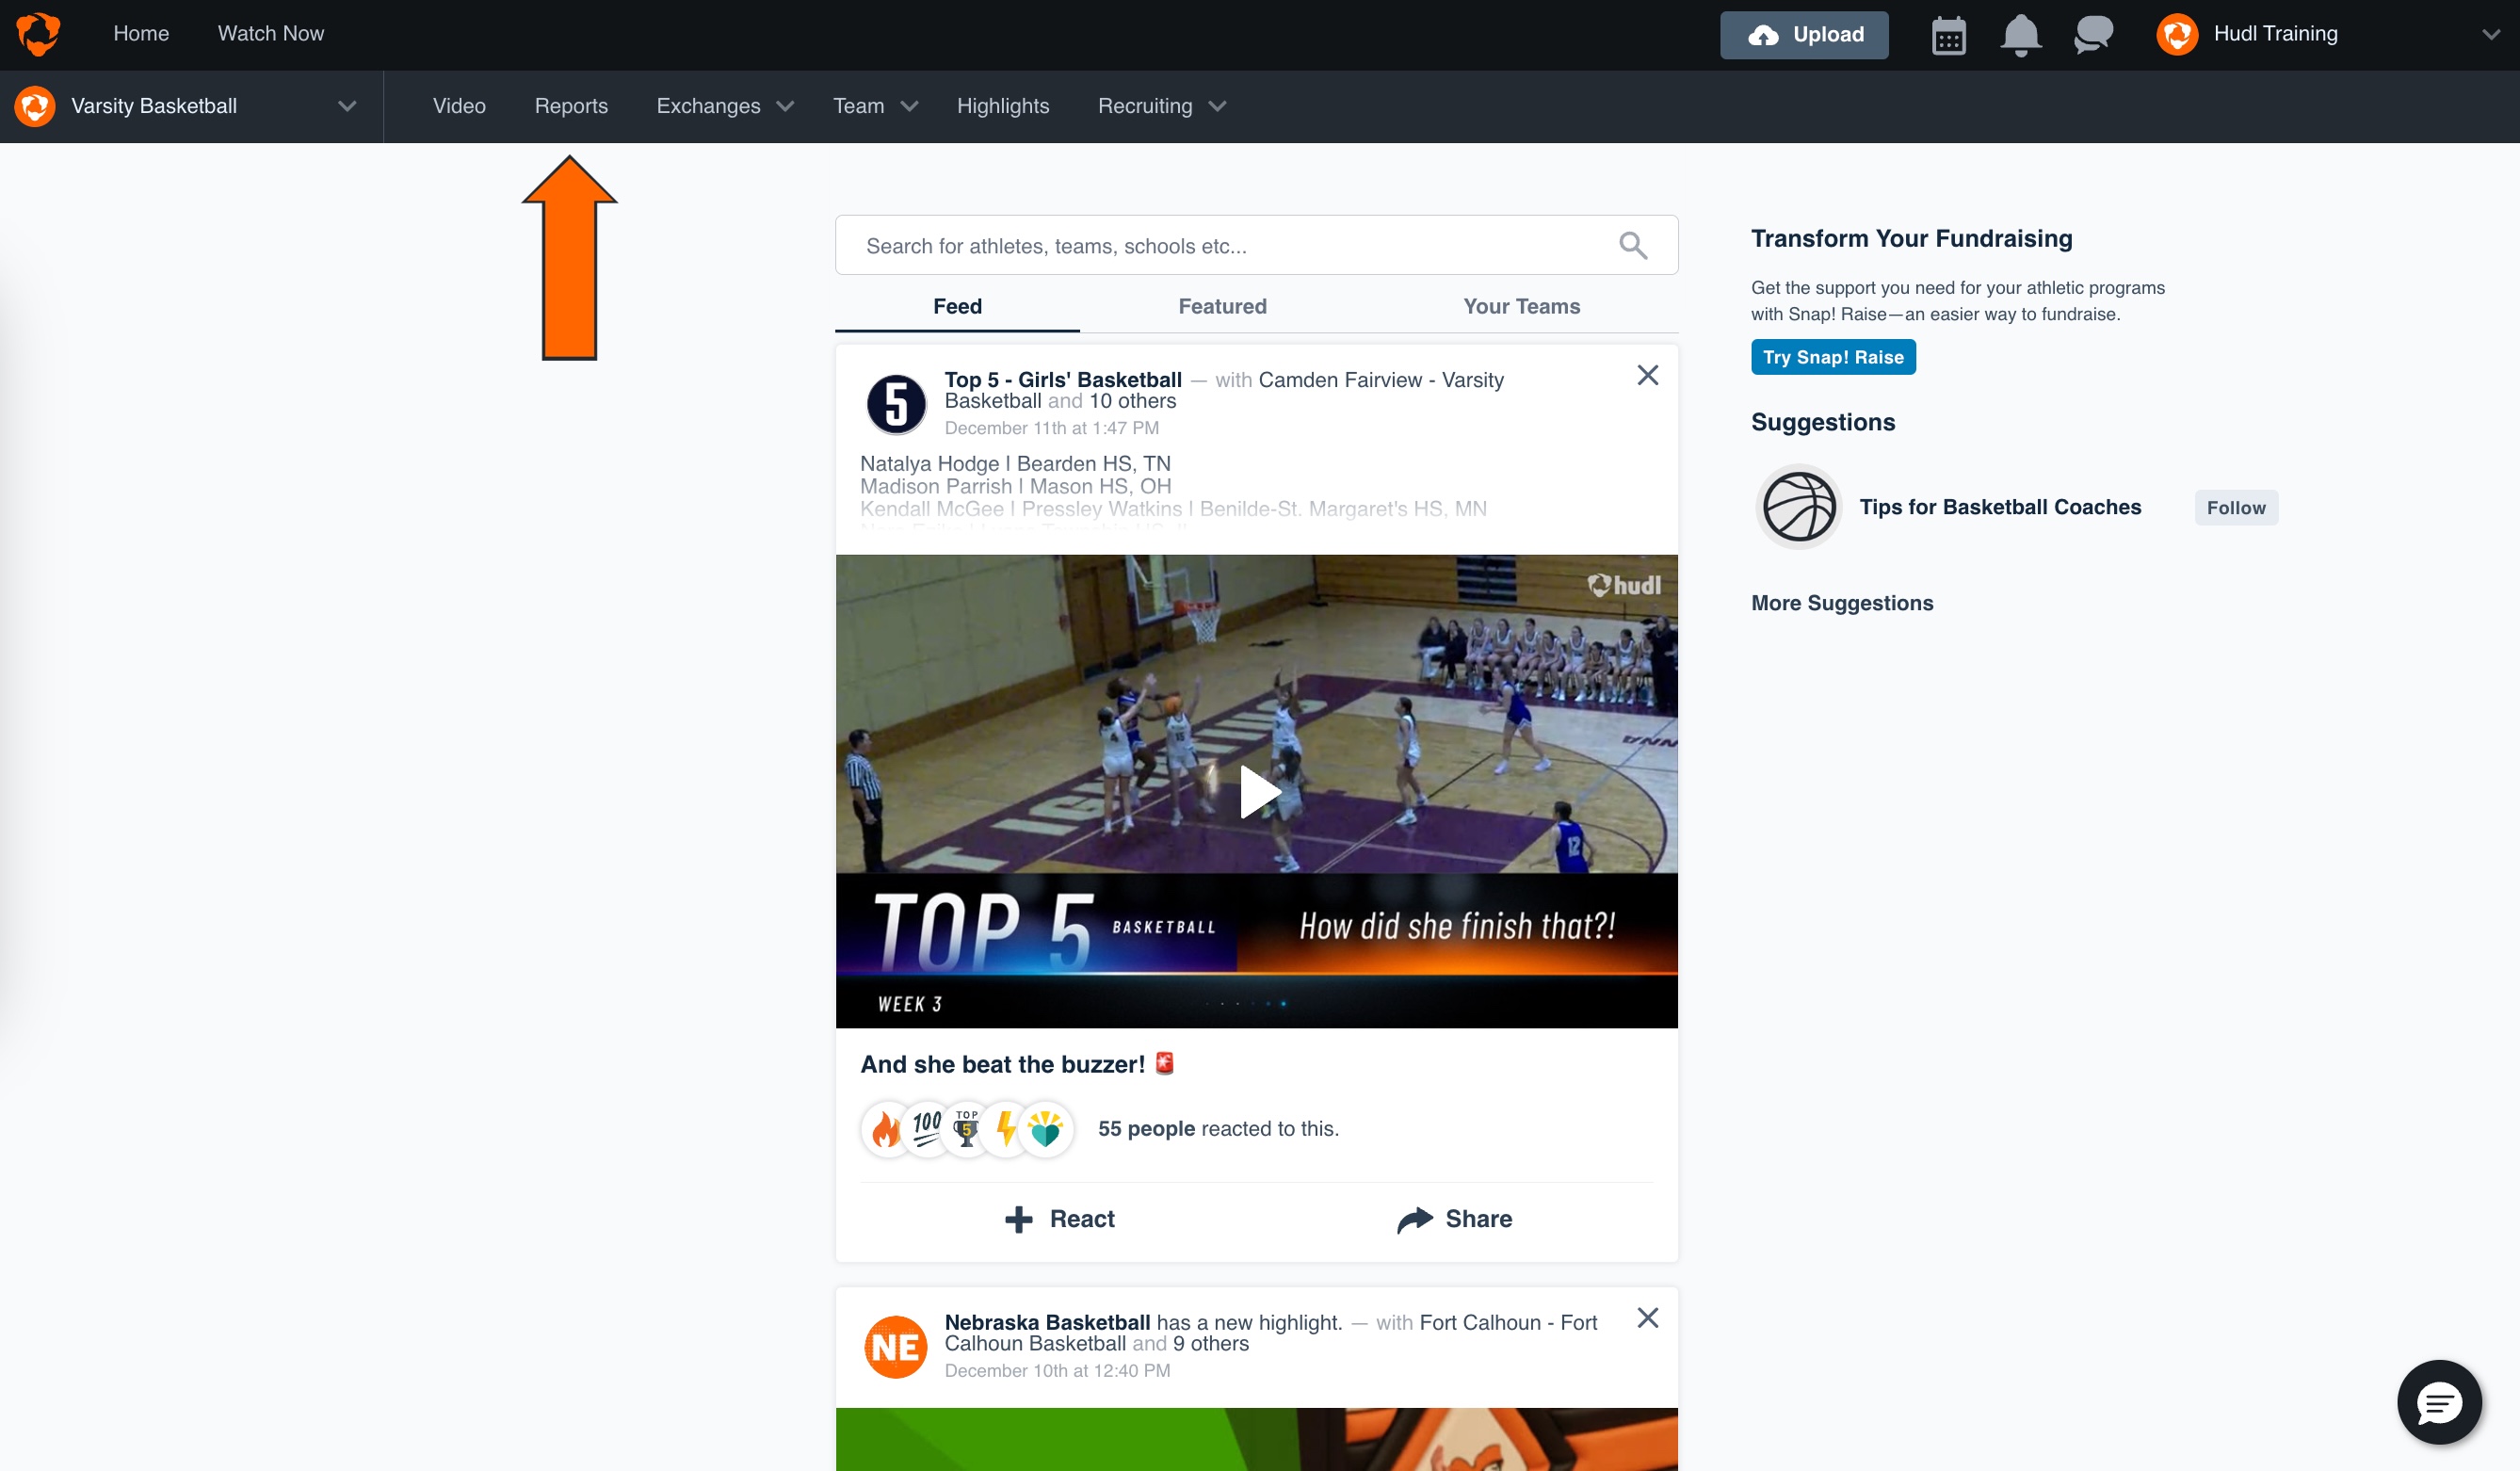Open Tips for Basketball Coaches page name
This screenshot has width=2520, height=1471.
(x=2000, y=507)
